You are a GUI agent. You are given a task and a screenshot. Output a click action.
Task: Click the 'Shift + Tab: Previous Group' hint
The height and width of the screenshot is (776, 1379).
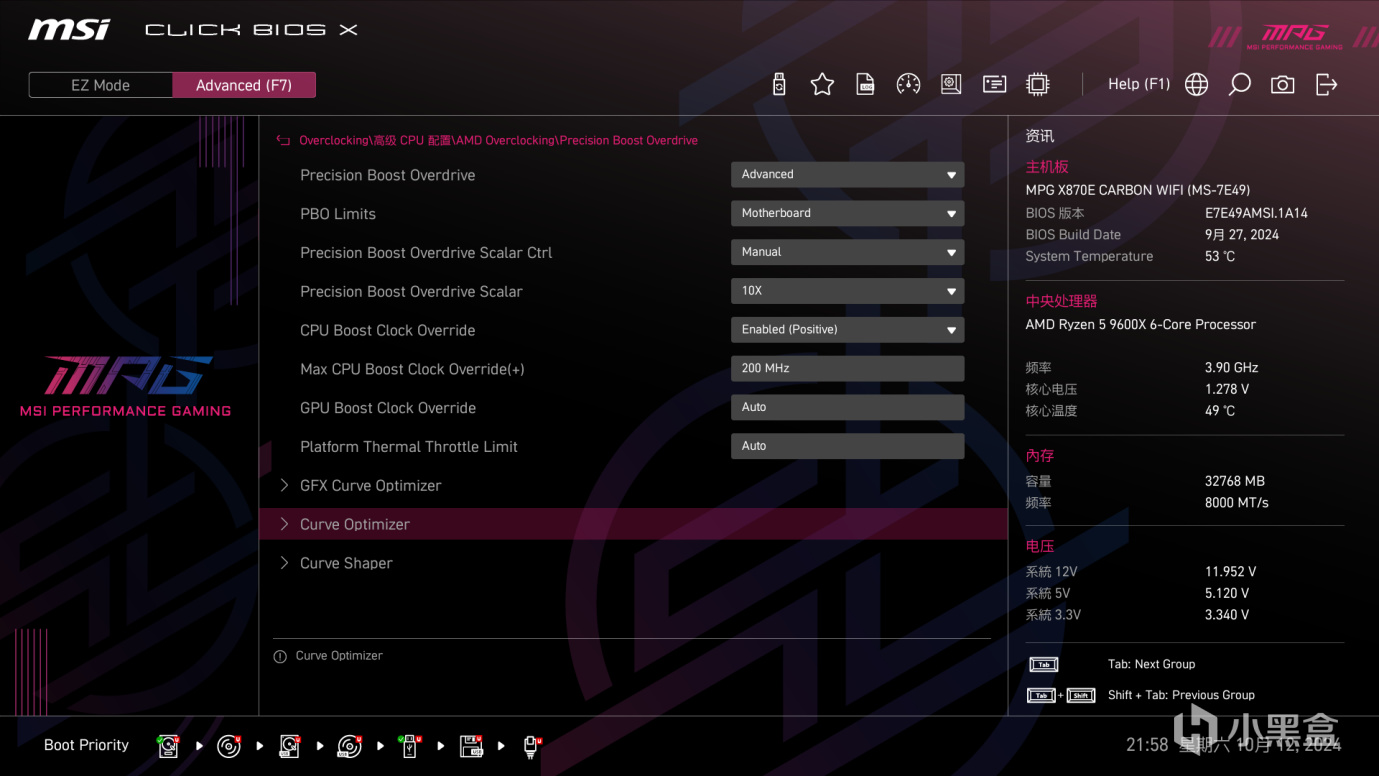(1181, 695)
